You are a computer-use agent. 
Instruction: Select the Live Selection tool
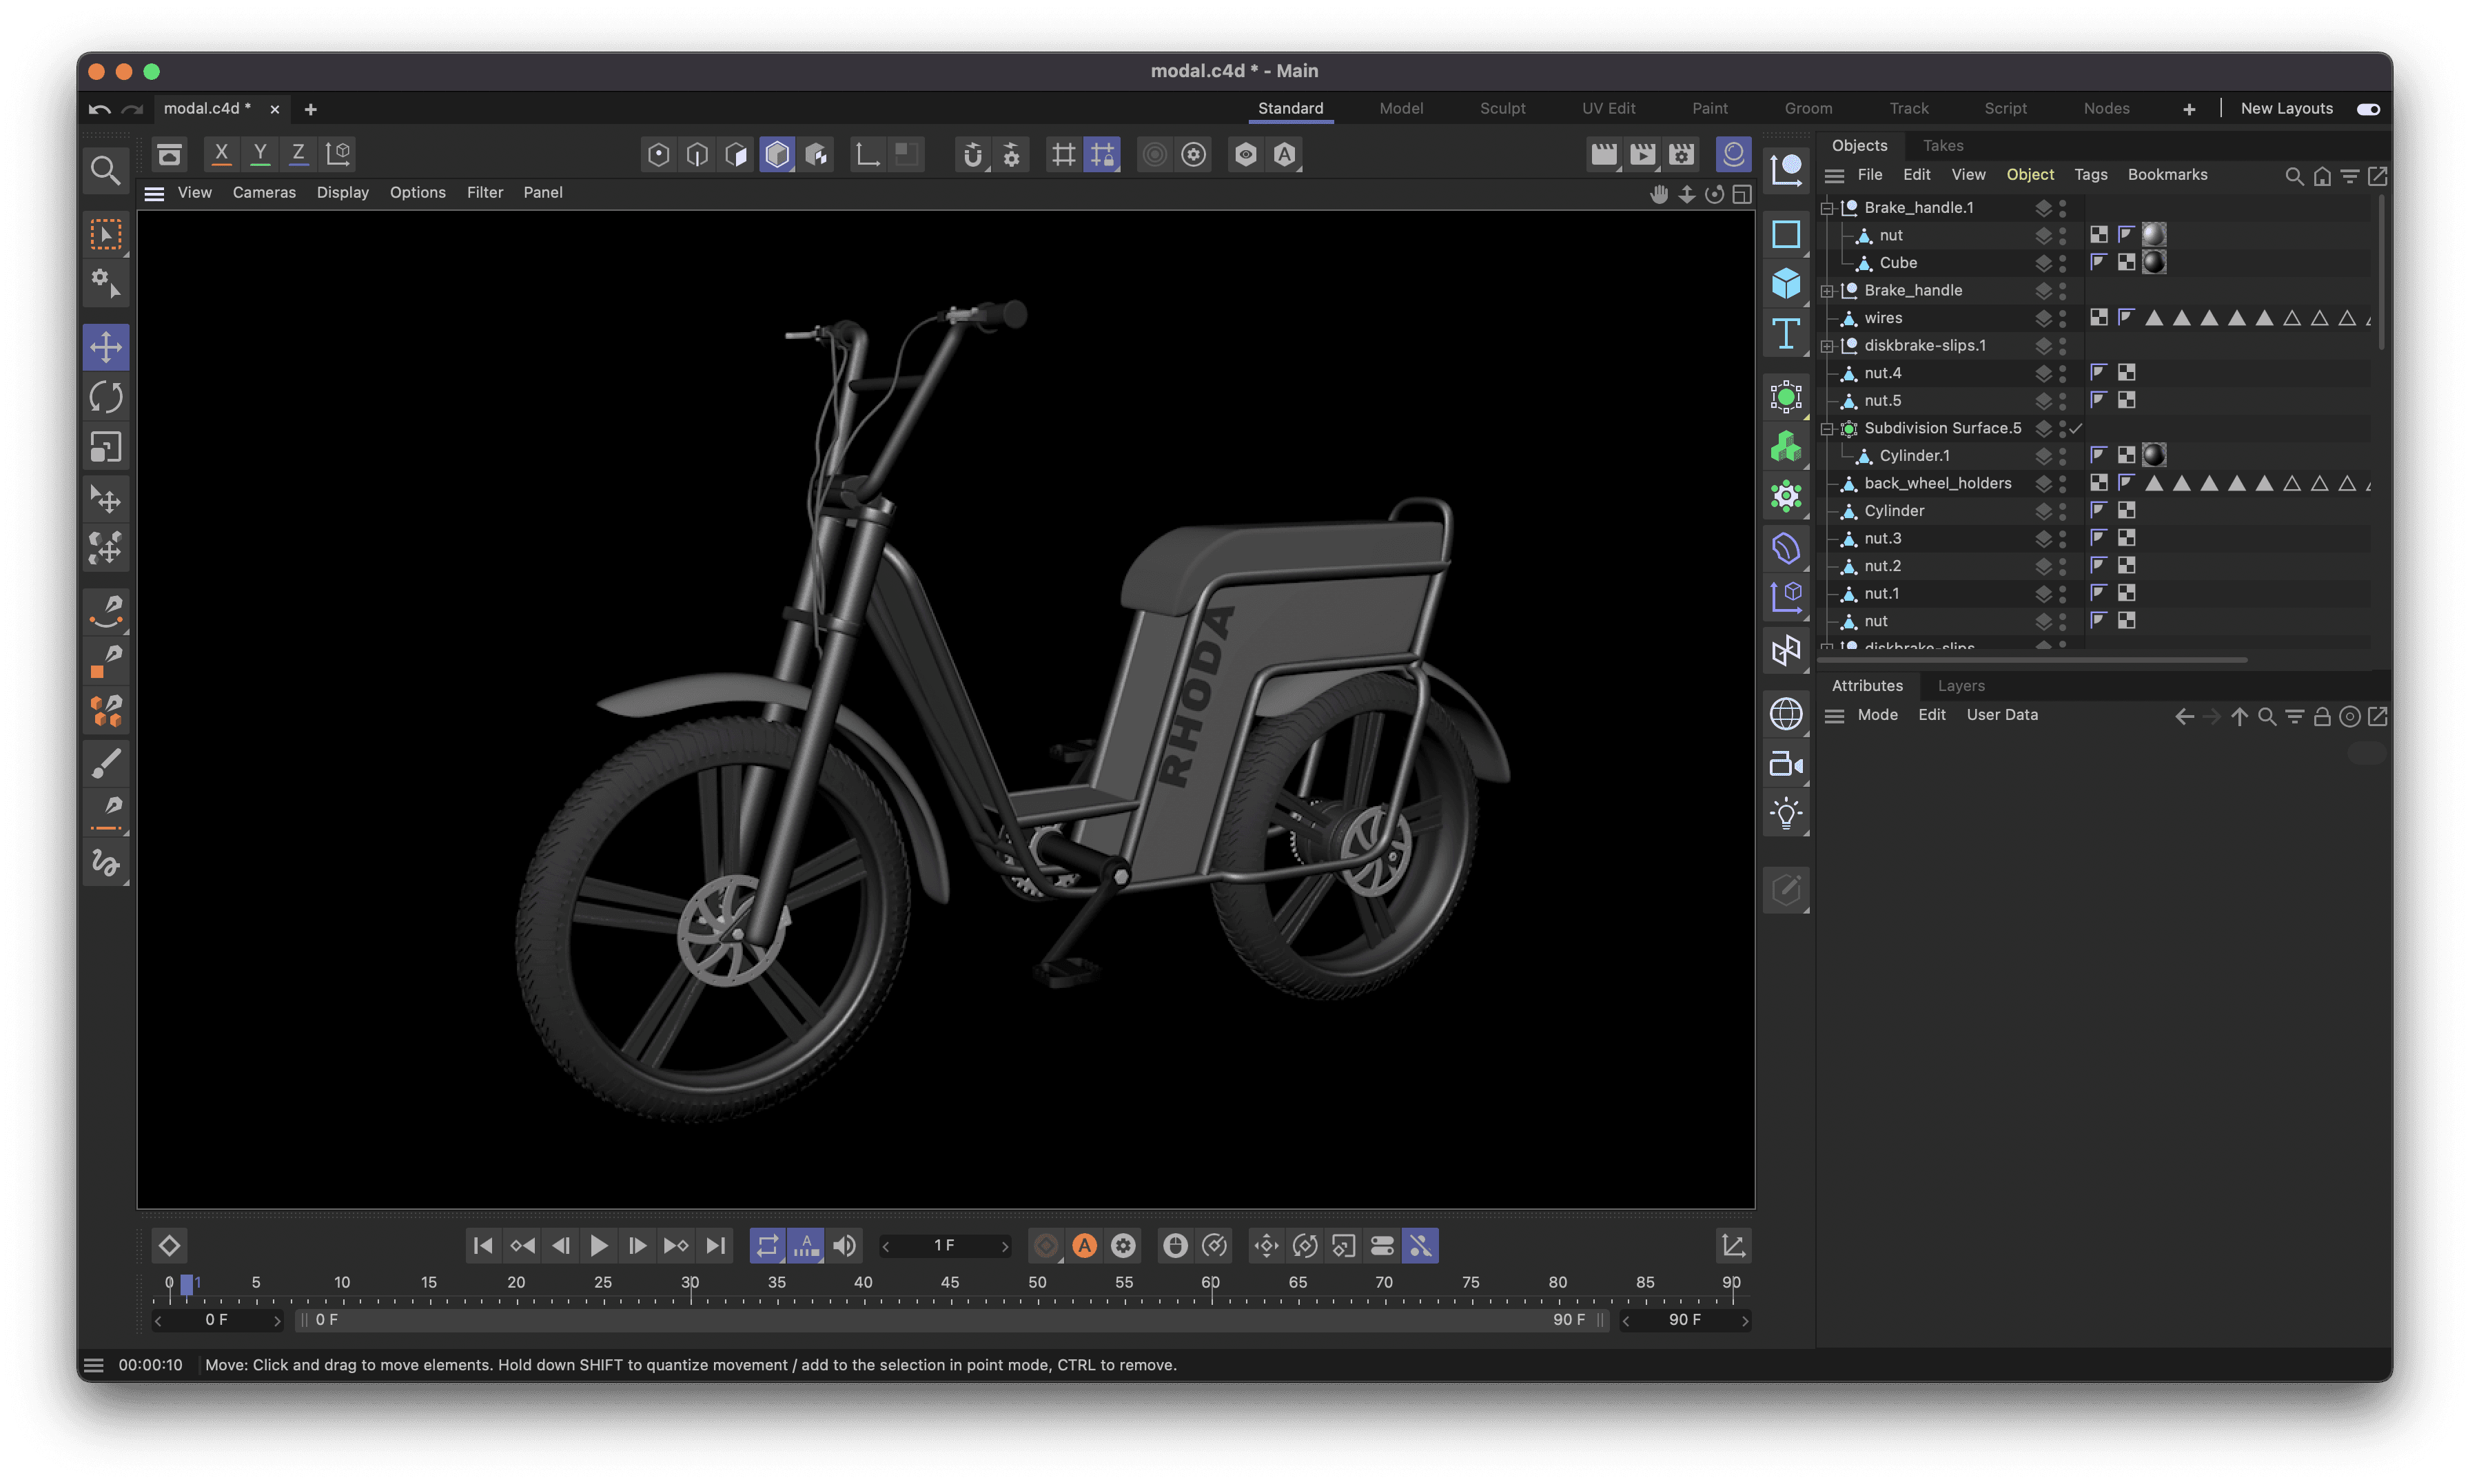pos(105,234)
